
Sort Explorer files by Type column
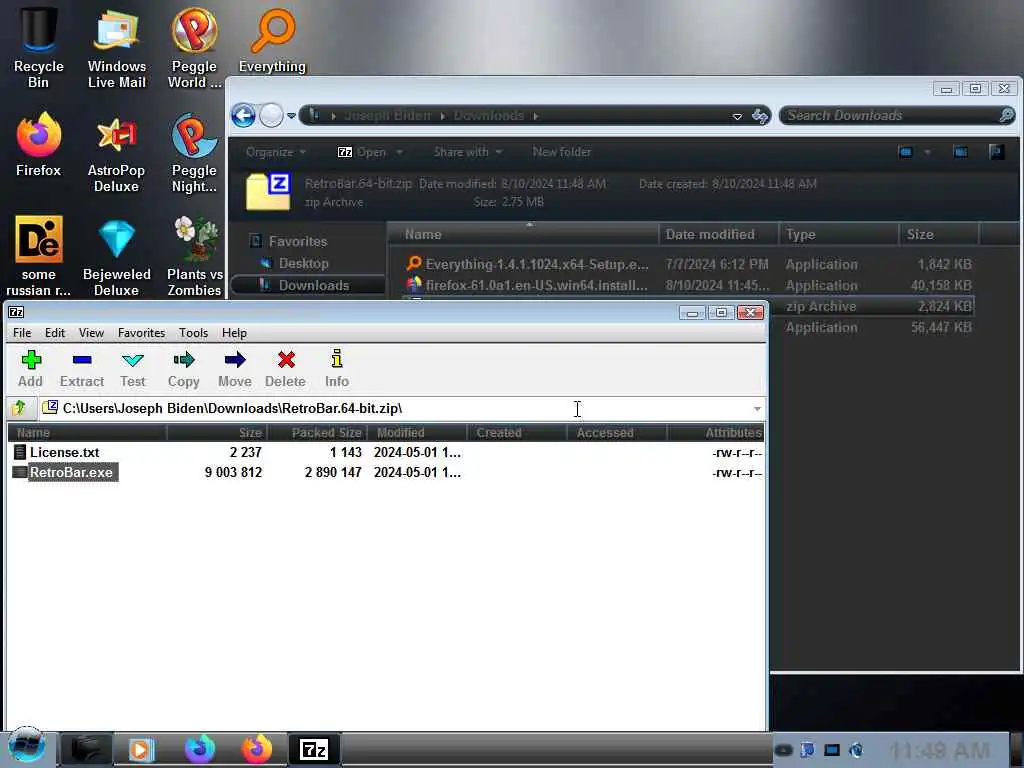click(838, 234)
